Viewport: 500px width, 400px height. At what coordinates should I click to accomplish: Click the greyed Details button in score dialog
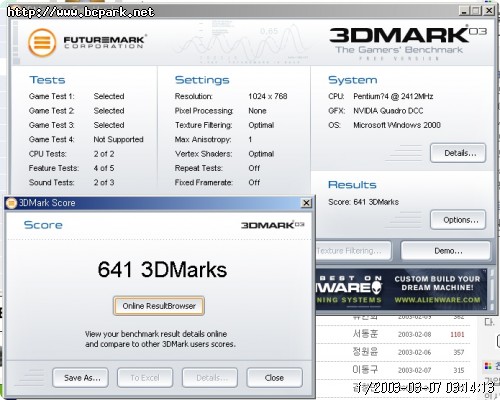coord(210,378)
